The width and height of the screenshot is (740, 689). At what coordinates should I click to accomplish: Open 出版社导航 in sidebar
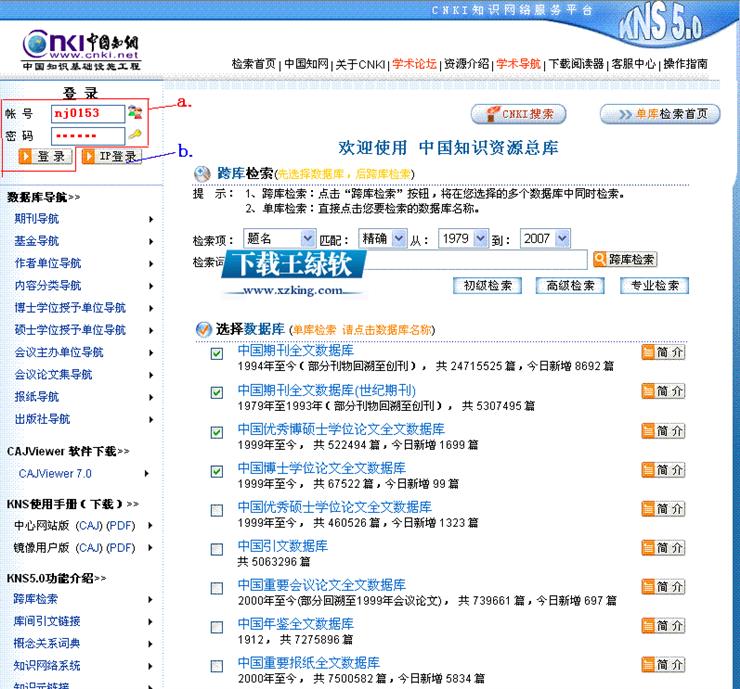pos(42,419)
